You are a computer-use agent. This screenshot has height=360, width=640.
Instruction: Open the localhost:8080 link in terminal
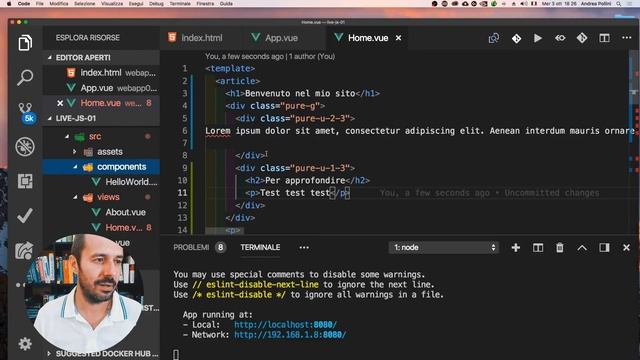click(285, 325)
